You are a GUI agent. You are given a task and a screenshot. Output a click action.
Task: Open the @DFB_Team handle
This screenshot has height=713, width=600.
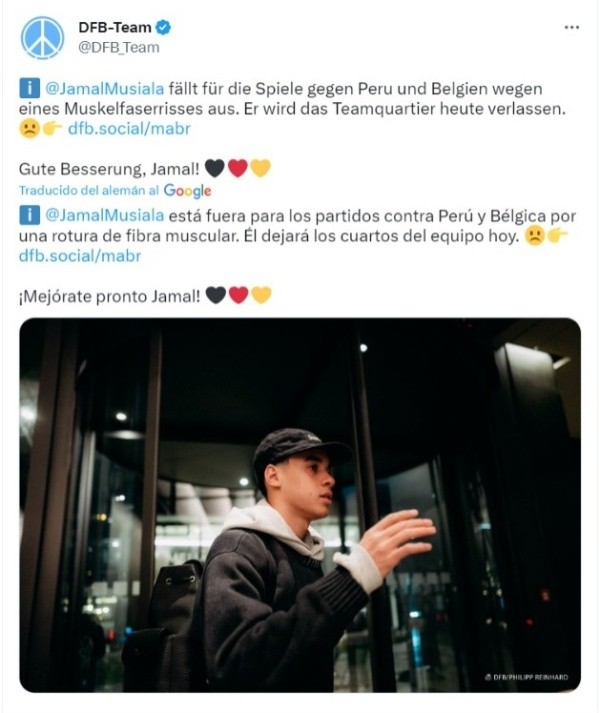[x=119, y=47]
